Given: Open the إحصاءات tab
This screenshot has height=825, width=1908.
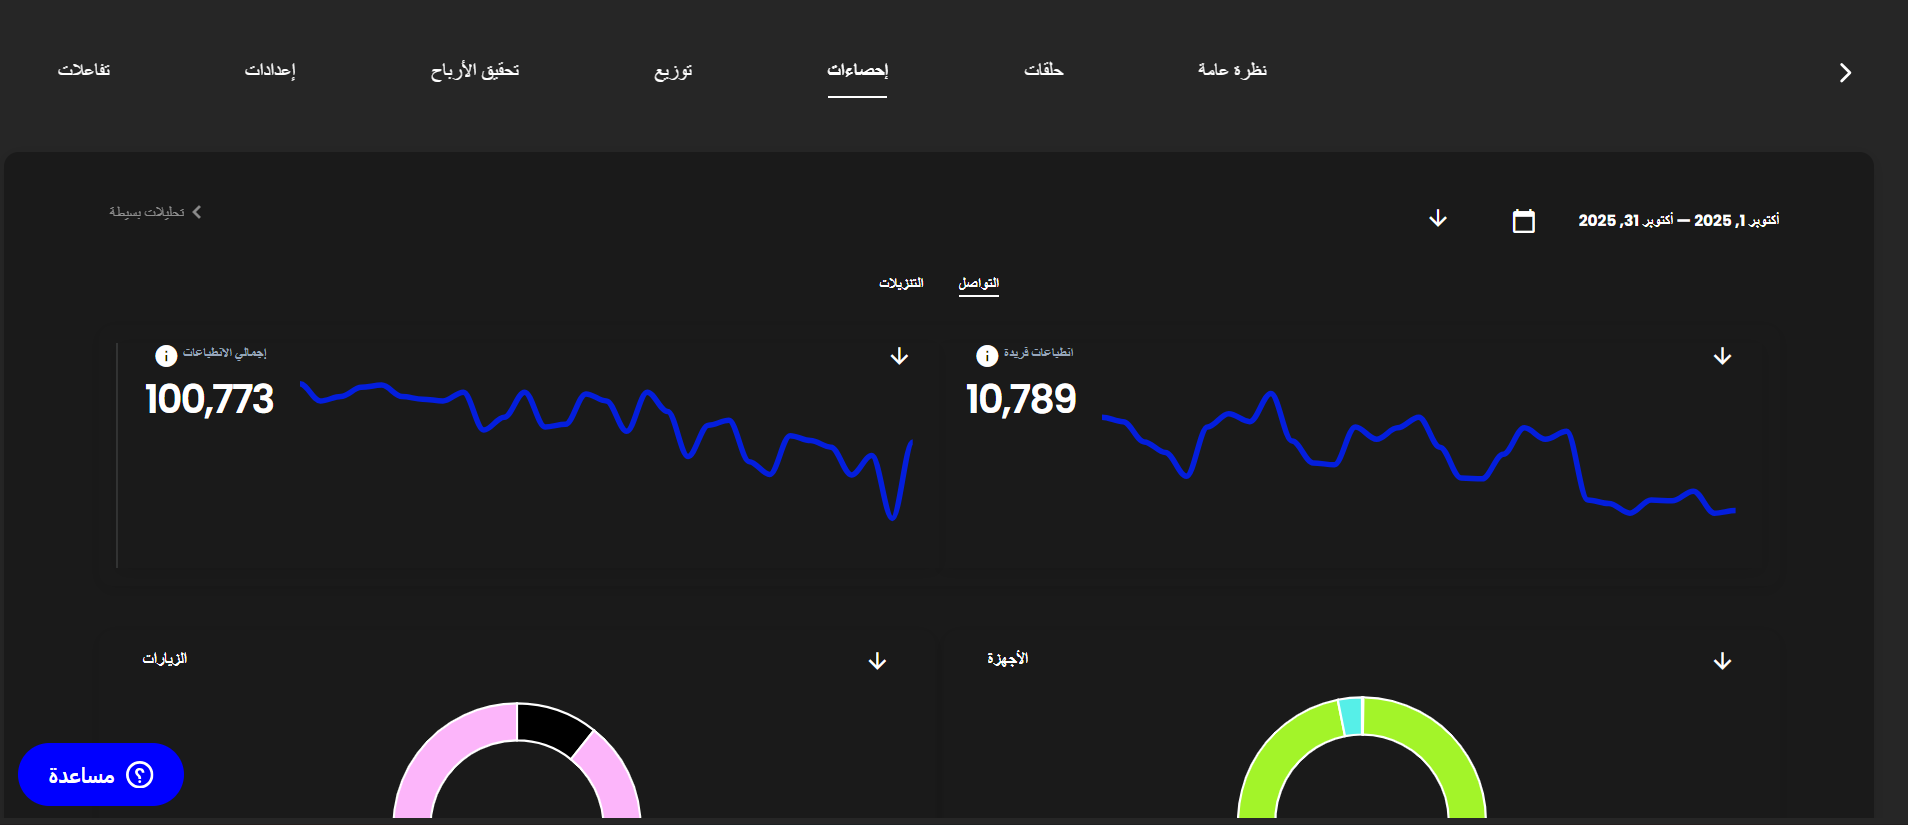Looking at the screenshot, I should (x=857, y=70).
